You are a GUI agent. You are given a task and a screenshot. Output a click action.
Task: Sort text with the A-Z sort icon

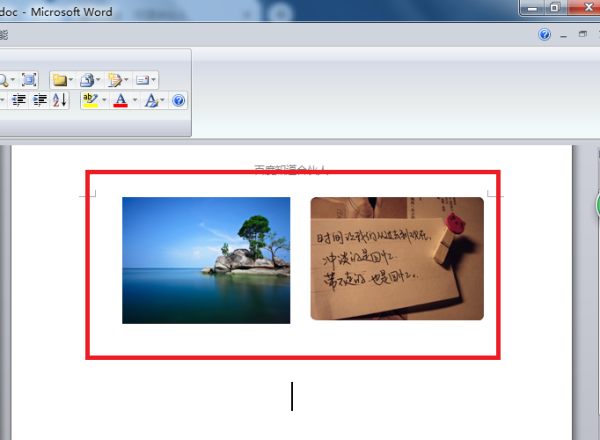click(x=60, y=100)
